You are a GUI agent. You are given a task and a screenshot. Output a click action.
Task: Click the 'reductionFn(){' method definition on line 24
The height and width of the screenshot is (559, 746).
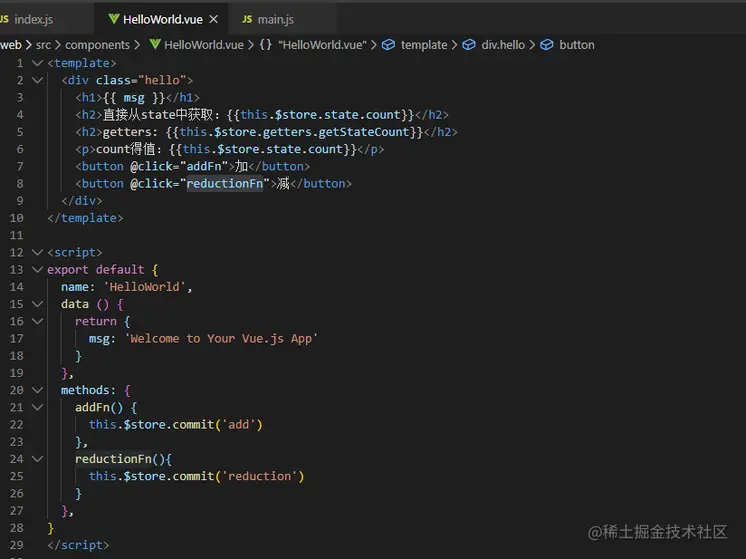(x=123, y=459)
